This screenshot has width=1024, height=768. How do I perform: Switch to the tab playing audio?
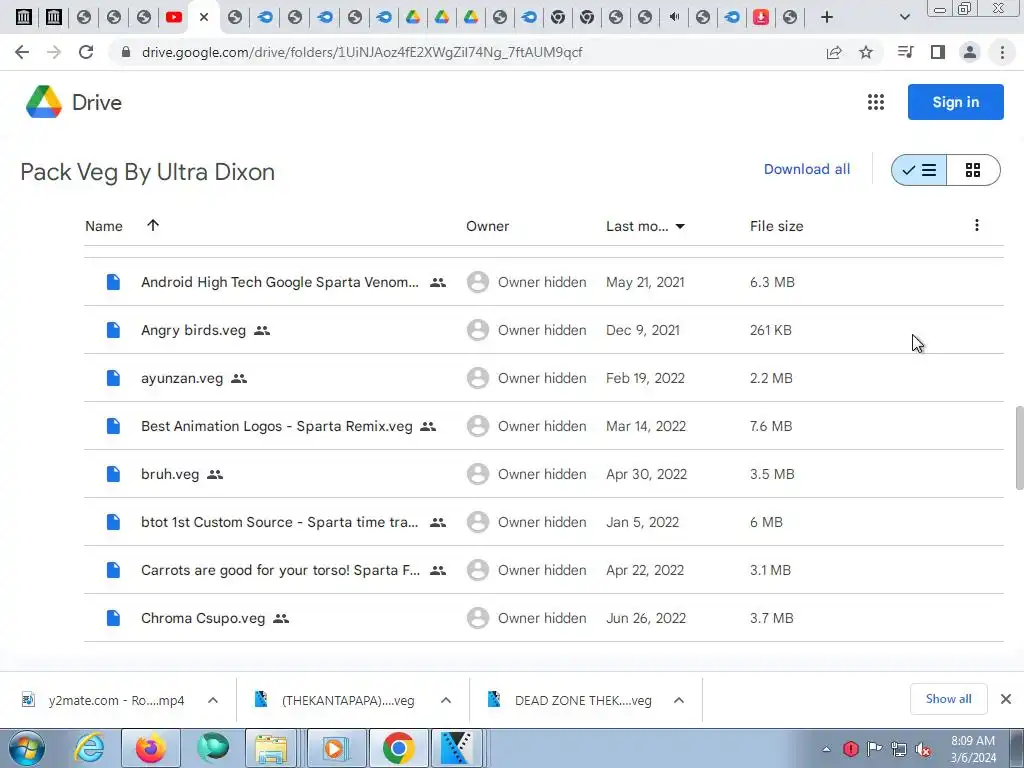pyautogui.click(x=674, y=17)
